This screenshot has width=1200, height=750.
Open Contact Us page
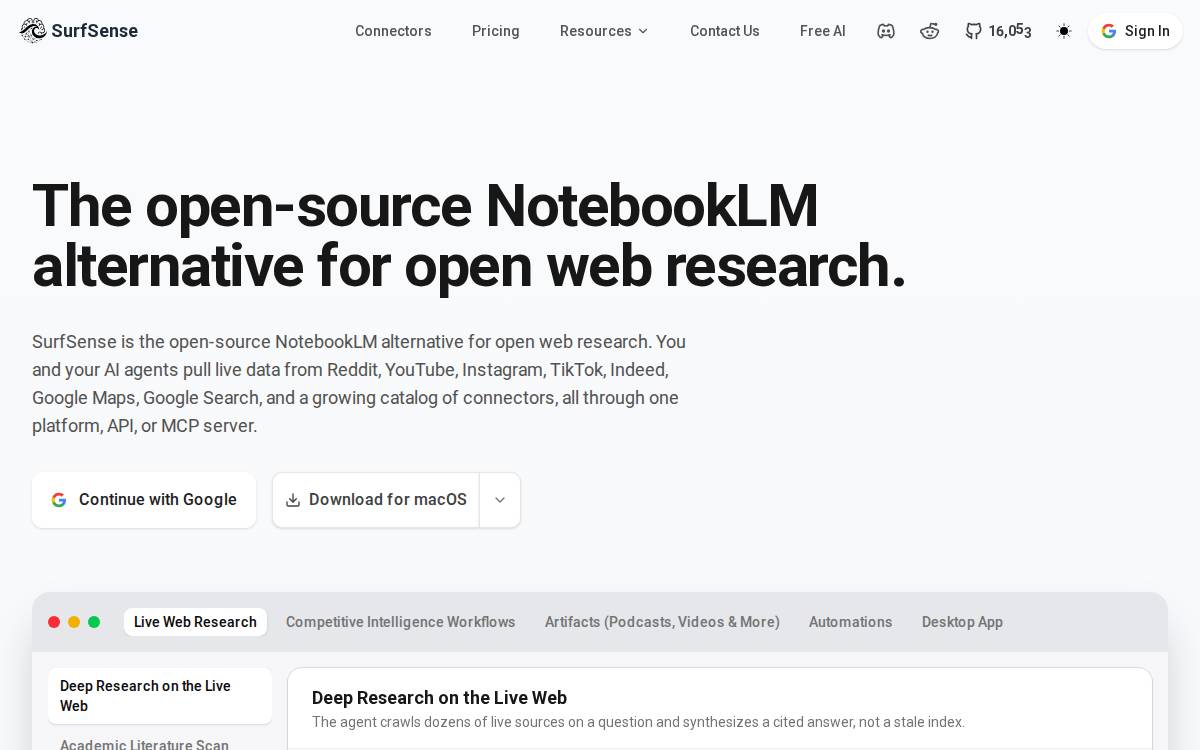pos(725,31)
